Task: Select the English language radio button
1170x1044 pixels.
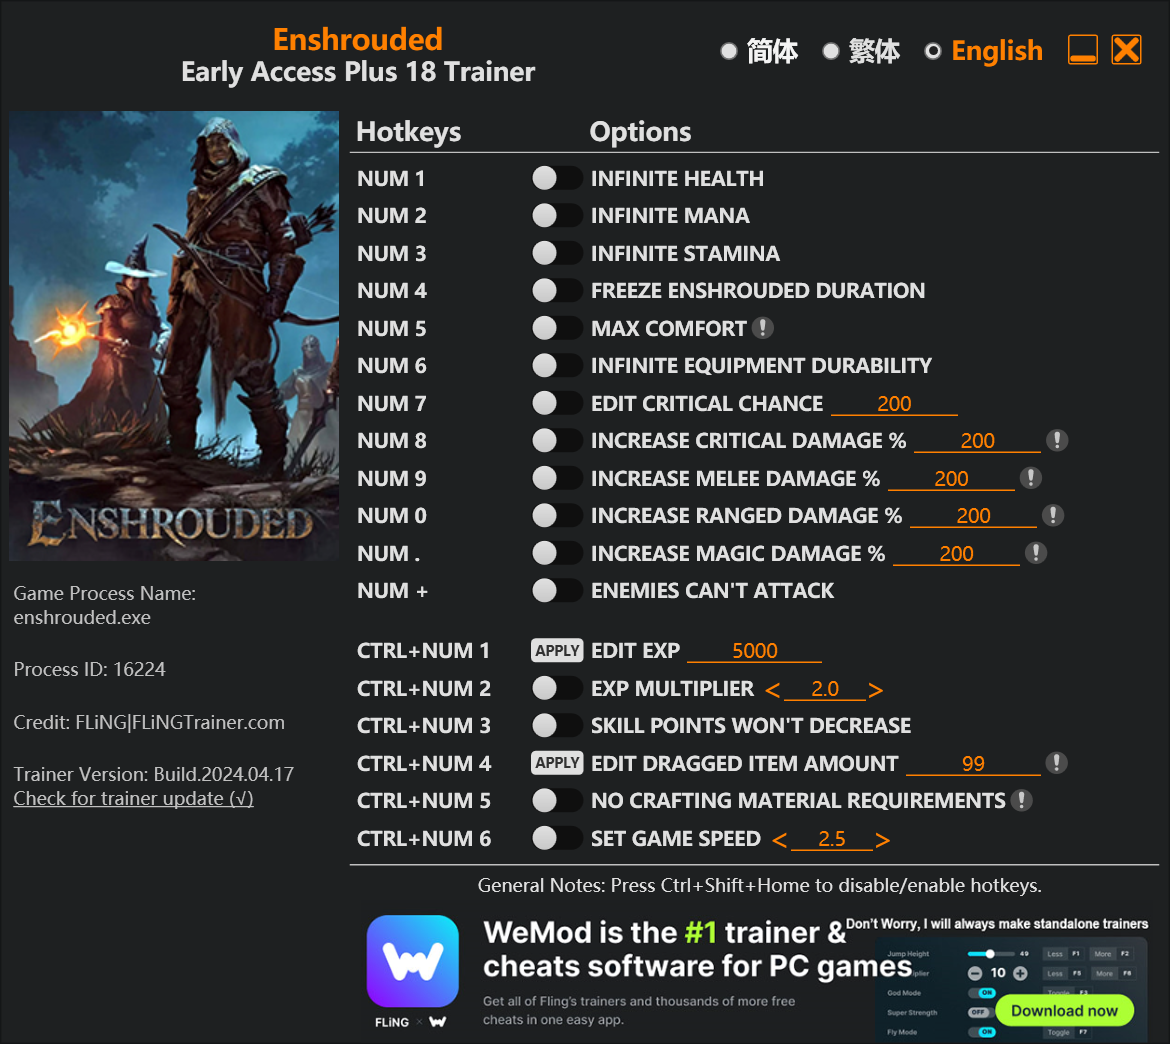Action: tap(933, 51)
